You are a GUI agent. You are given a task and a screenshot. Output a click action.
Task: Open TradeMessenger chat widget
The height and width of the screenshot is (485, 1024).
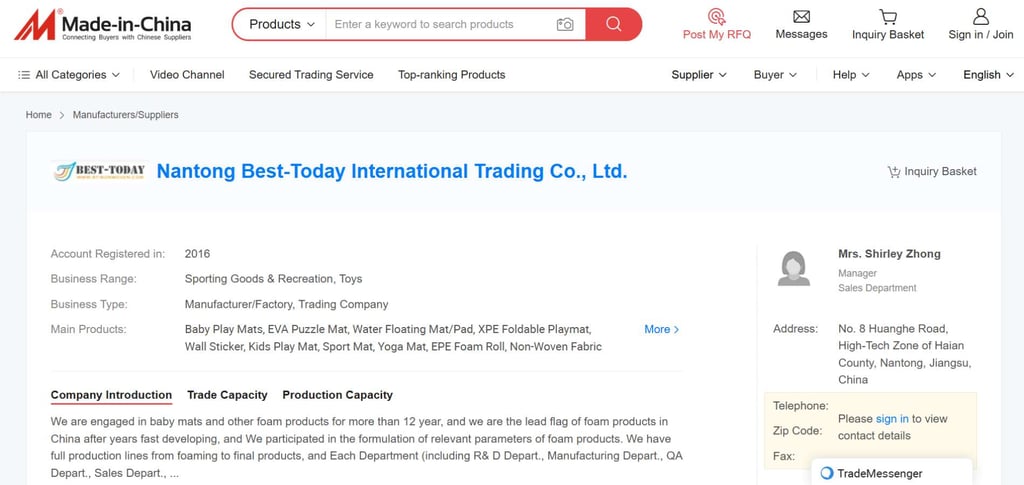click(891, 473)
